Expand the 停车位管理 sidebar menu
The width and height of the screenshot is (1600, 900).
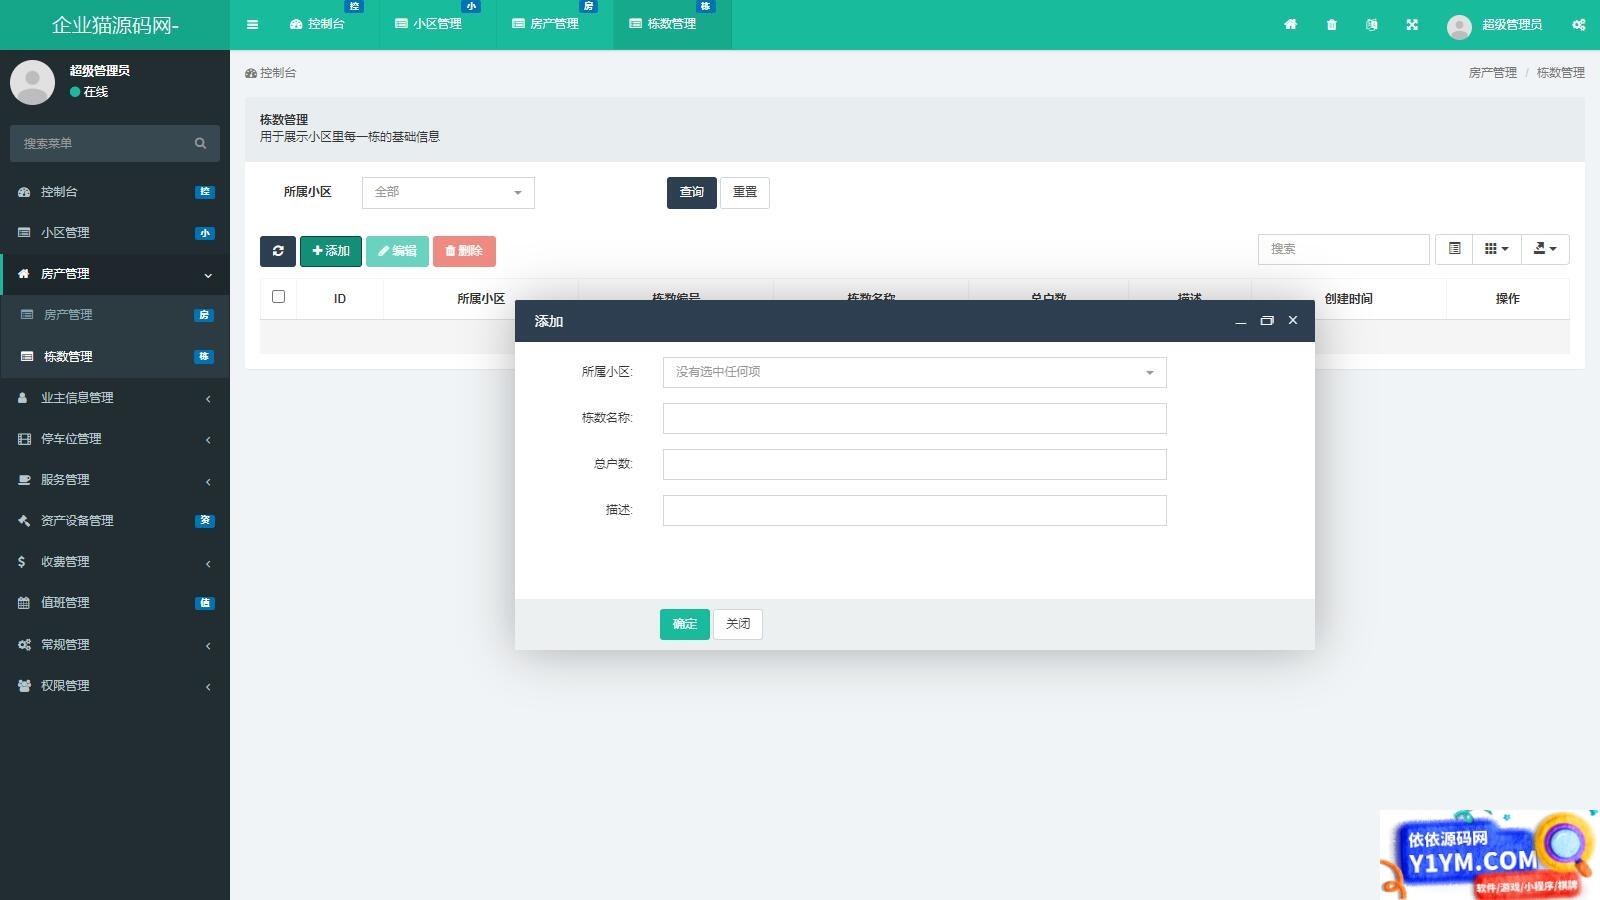coord(115,439)
